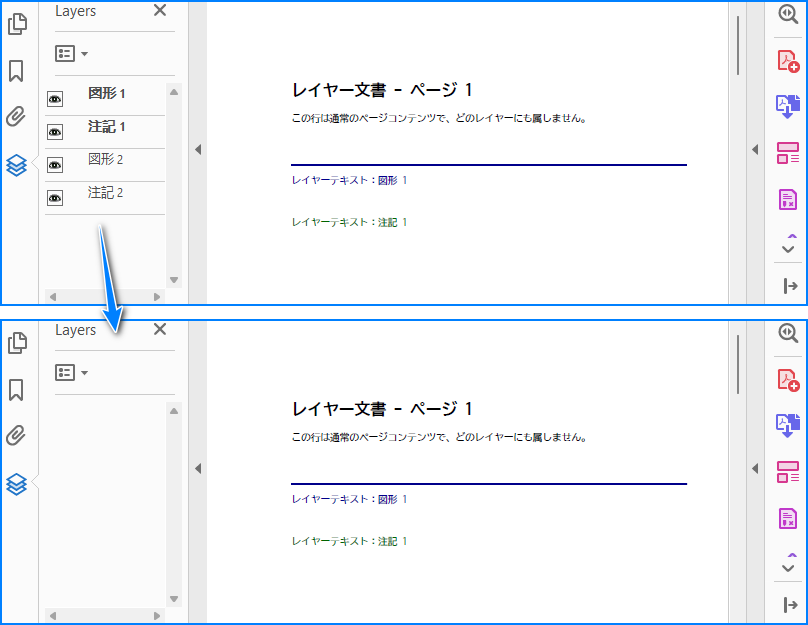Open Page Thumbnails panel in top window
Viewport: 808px width, 625px height.
[x=17, y=24]
